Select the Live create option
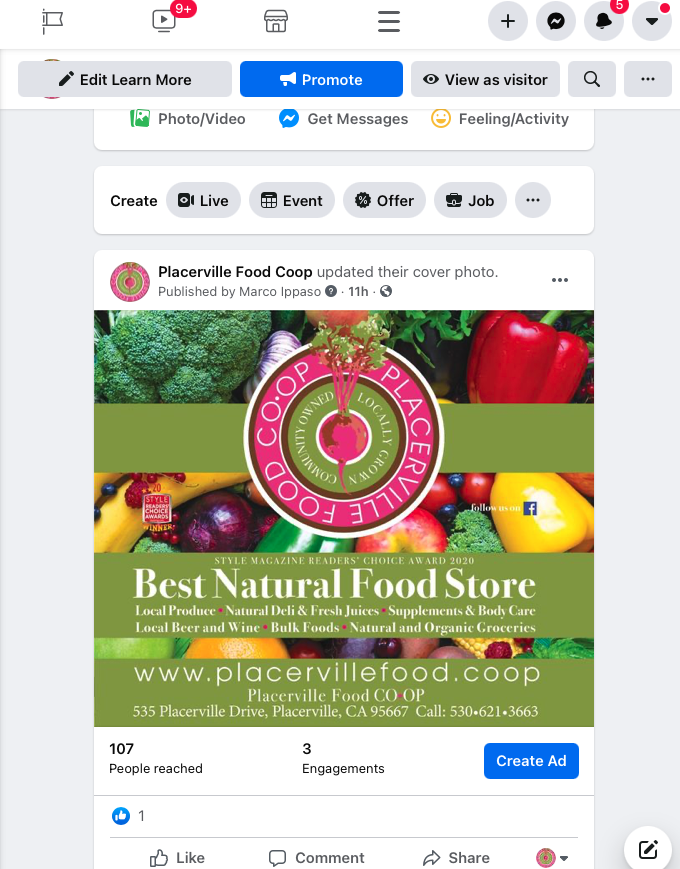 click(x=203, y=200)
